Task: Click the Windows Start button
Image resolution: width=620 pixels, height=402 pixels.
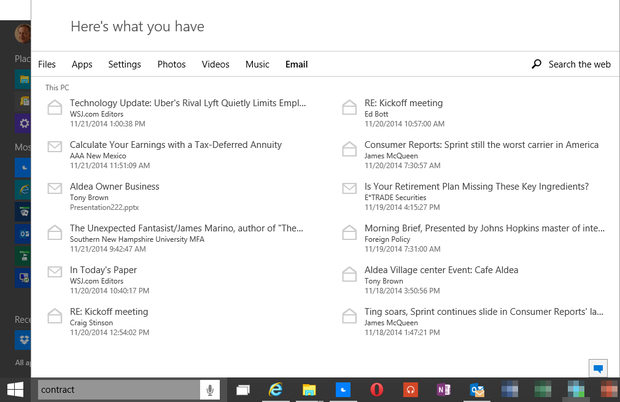Action: click(x=16, y=389)
